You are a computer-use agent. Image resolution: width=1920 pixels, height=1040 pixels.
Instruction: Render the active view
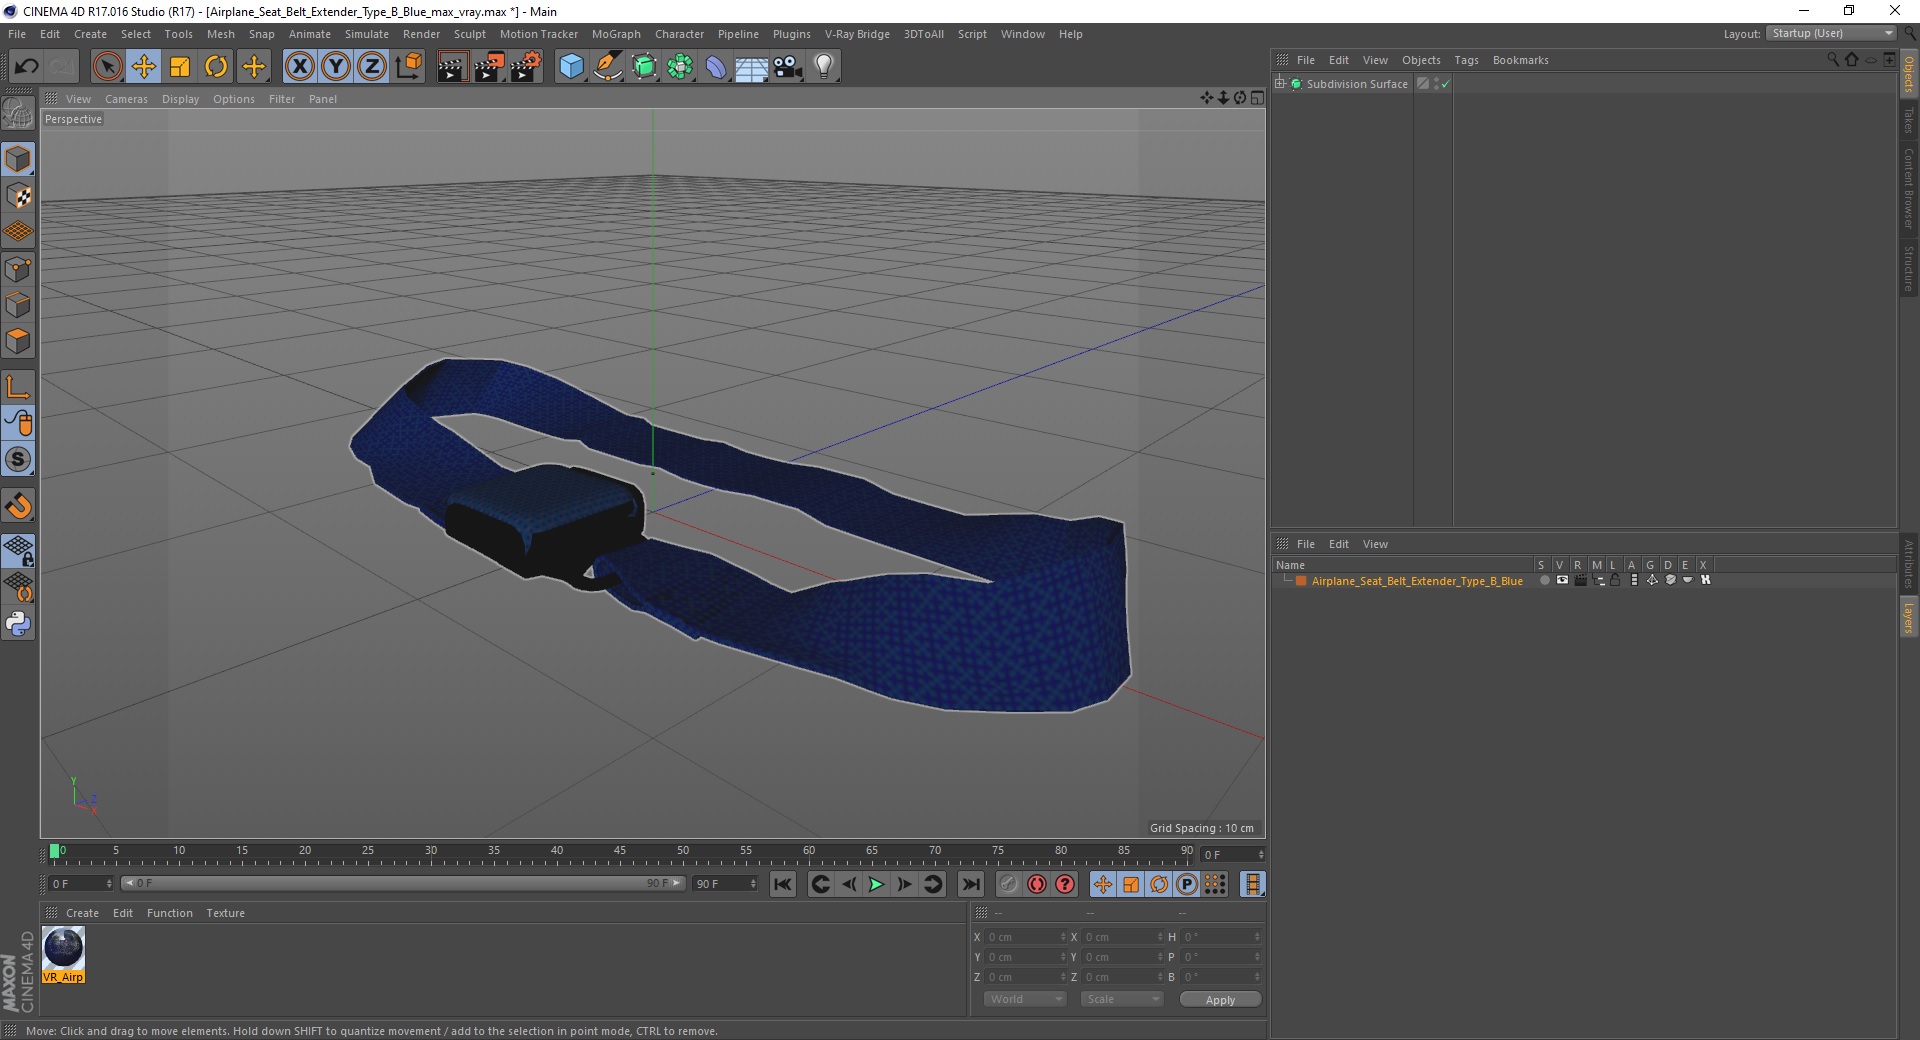(452, 67)
